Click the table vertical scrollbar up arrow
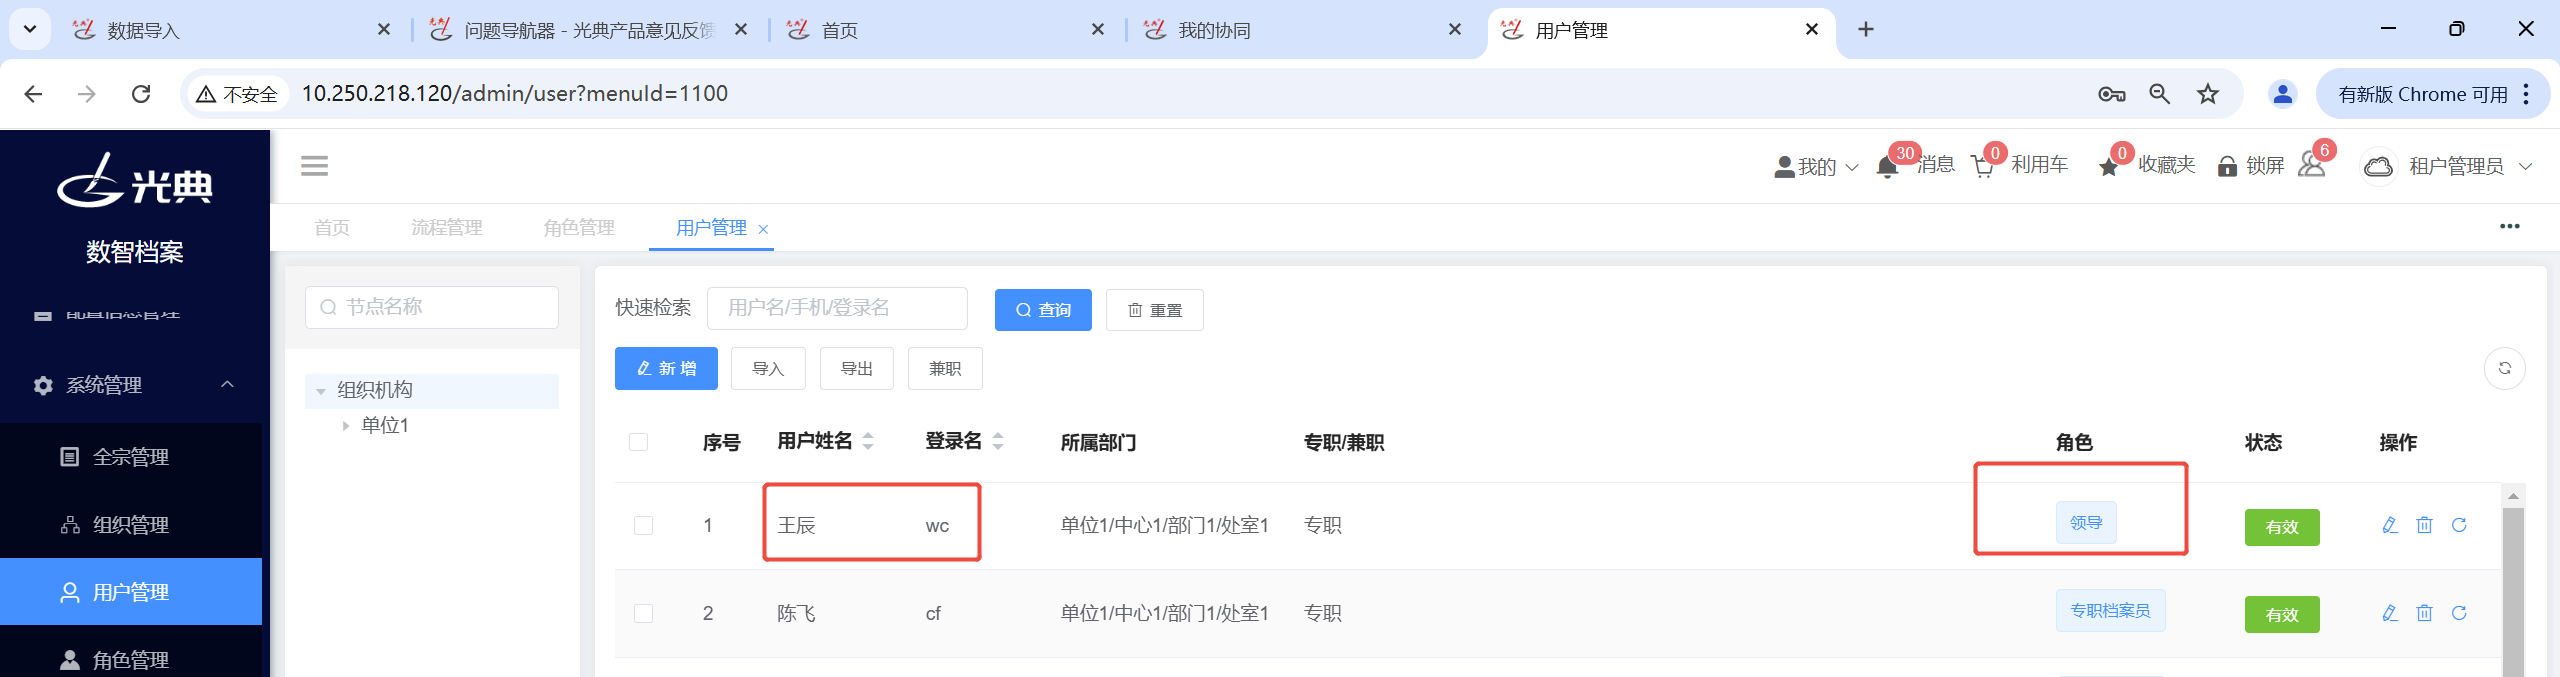 (2513, 496)
